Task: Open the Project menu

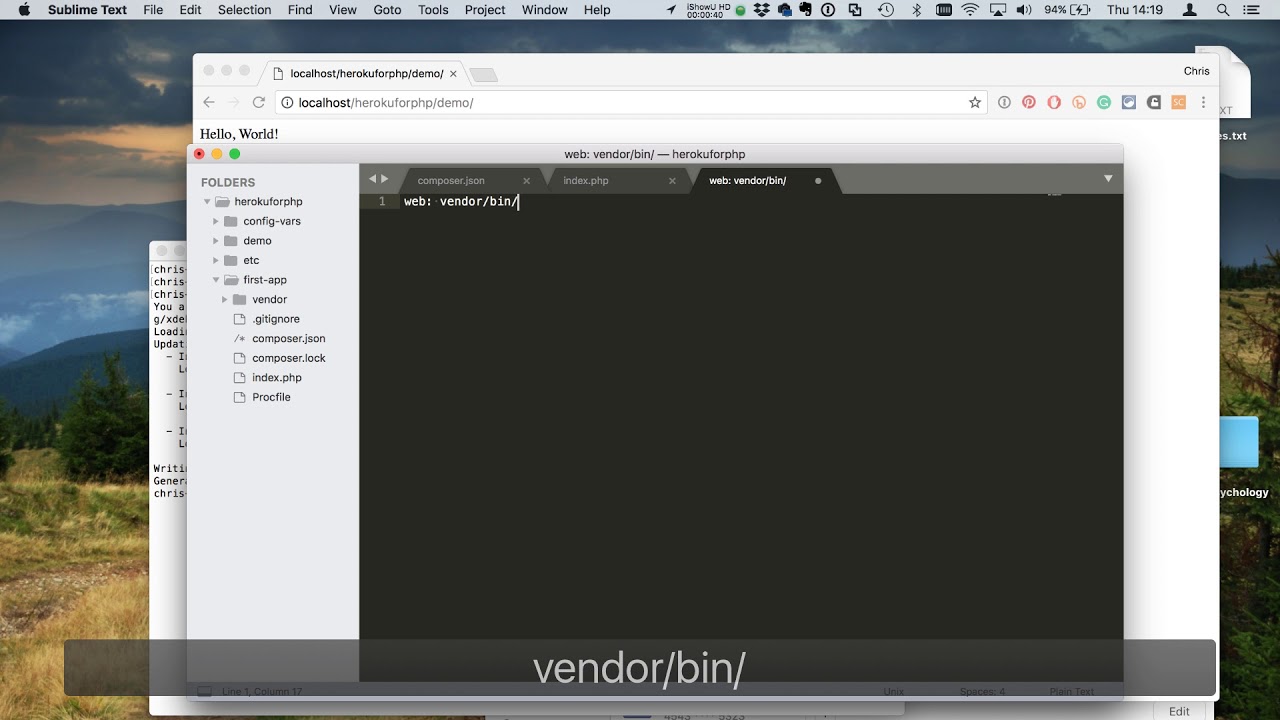Action: 485,10
